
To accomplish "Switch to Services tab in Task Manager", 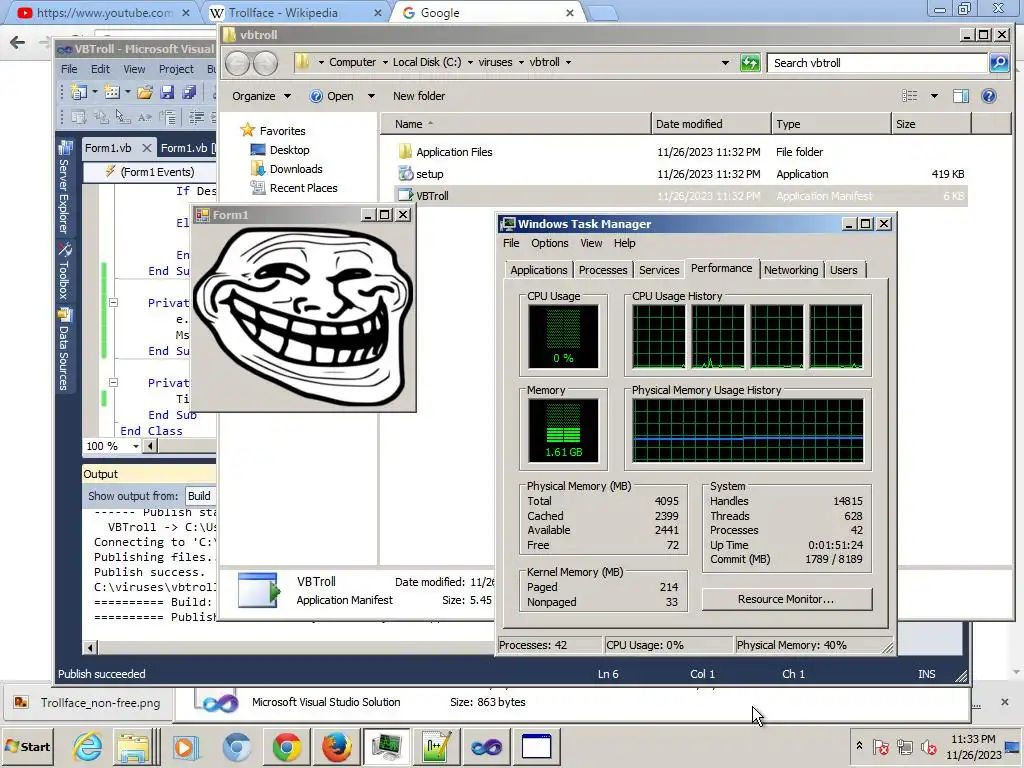I will [x=659, y=270].
